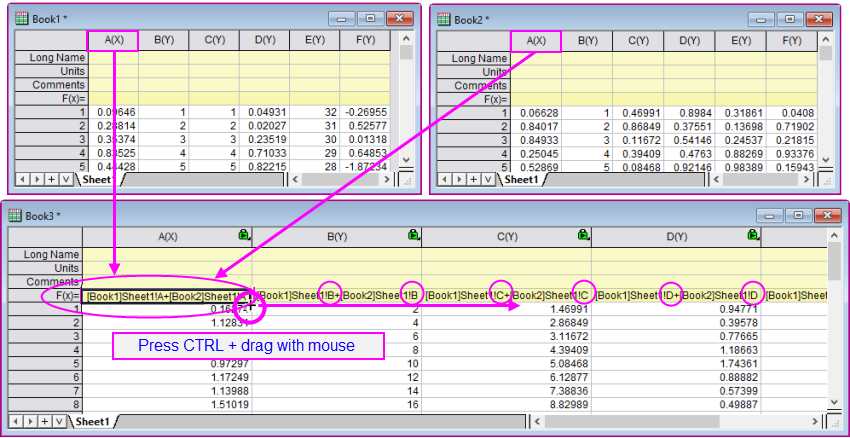850x438 pixels.
Task: Click the lock icon on Book3 column D(Y)
Action: [752, 234]
